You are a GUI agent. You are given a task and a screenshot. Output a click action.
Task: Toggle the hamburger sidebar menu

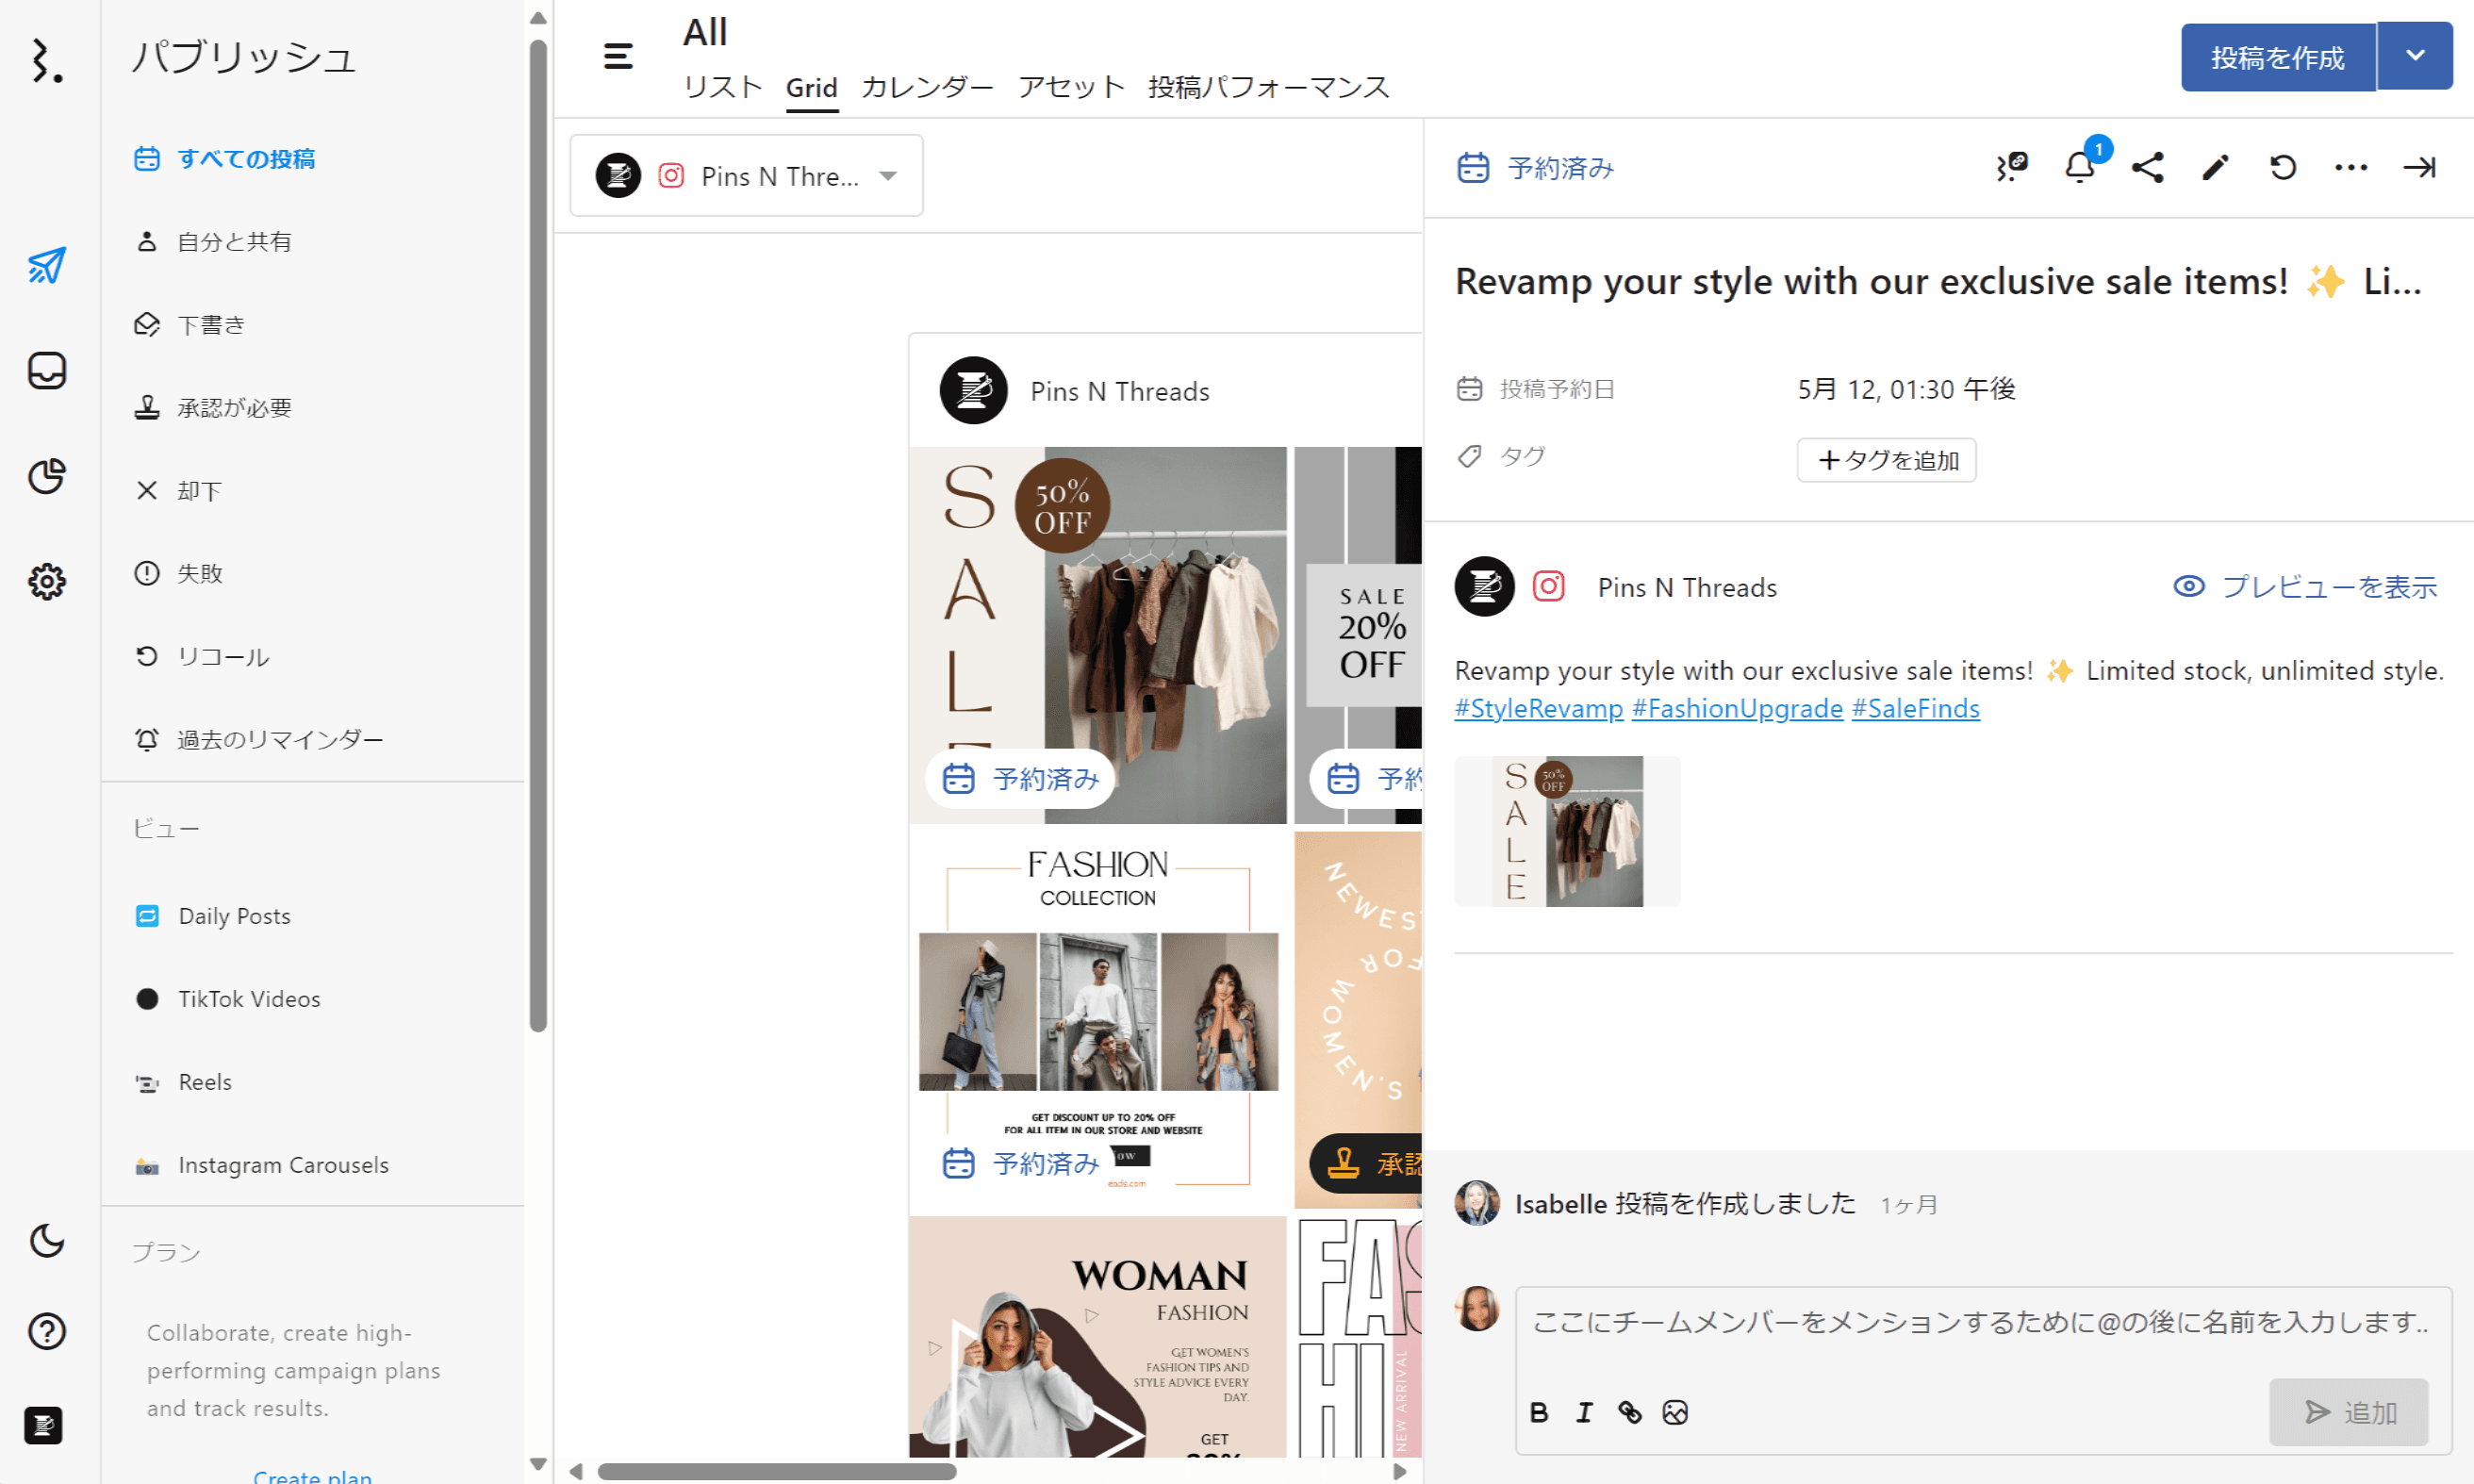point(618,56)
